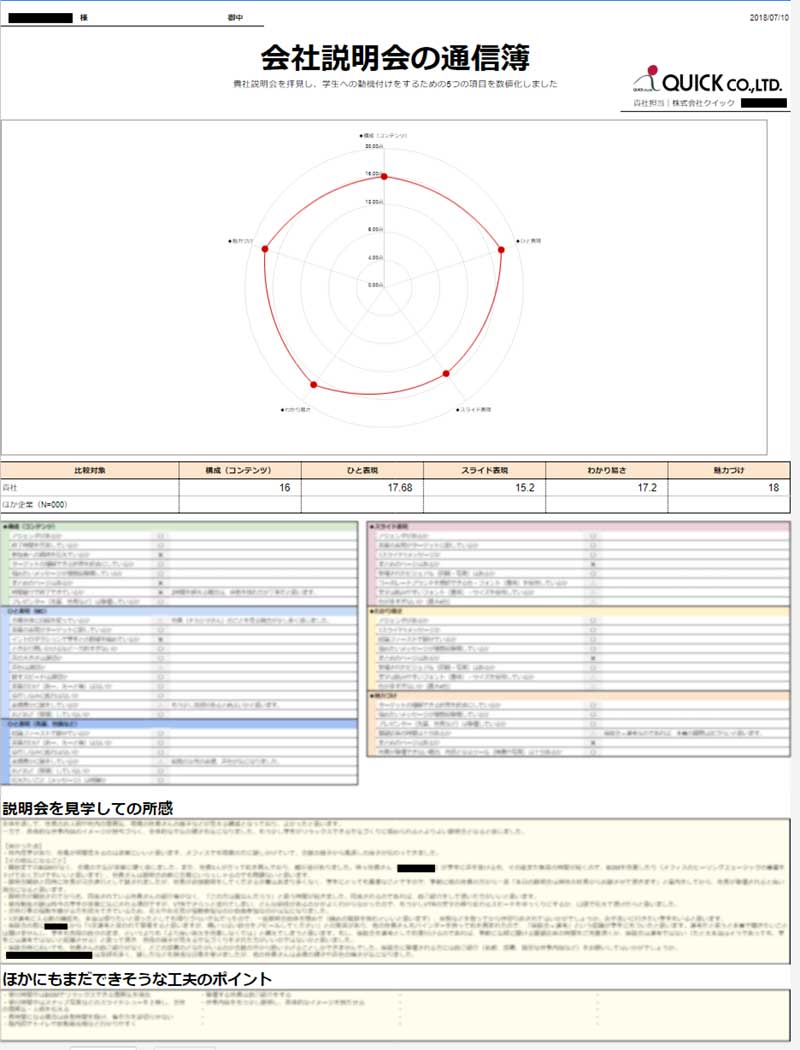Click the radar data point near ひと表現 label
The image size is (800, 1050).
click(501, 250)
